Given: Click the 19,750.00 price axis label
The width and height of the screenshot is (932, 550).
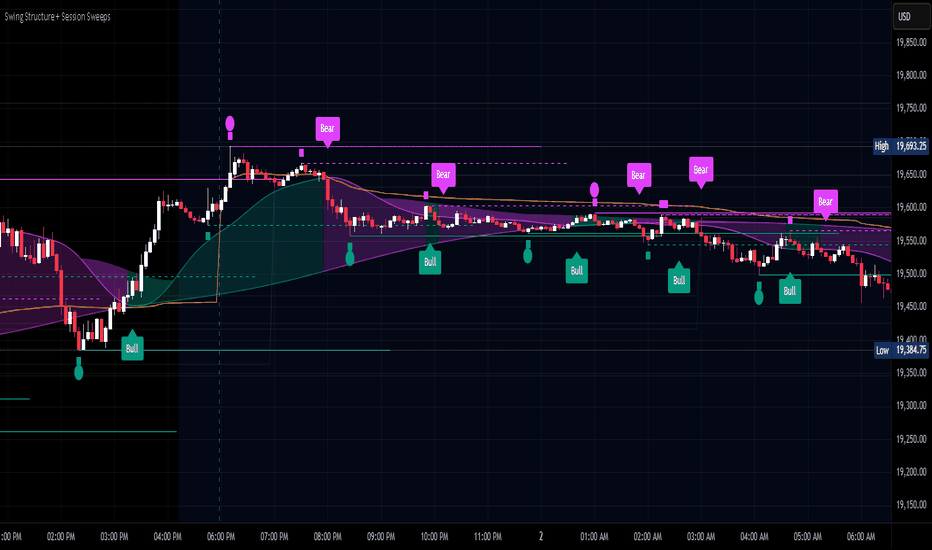Looking at the screenshot, I should tap(911, 108).
